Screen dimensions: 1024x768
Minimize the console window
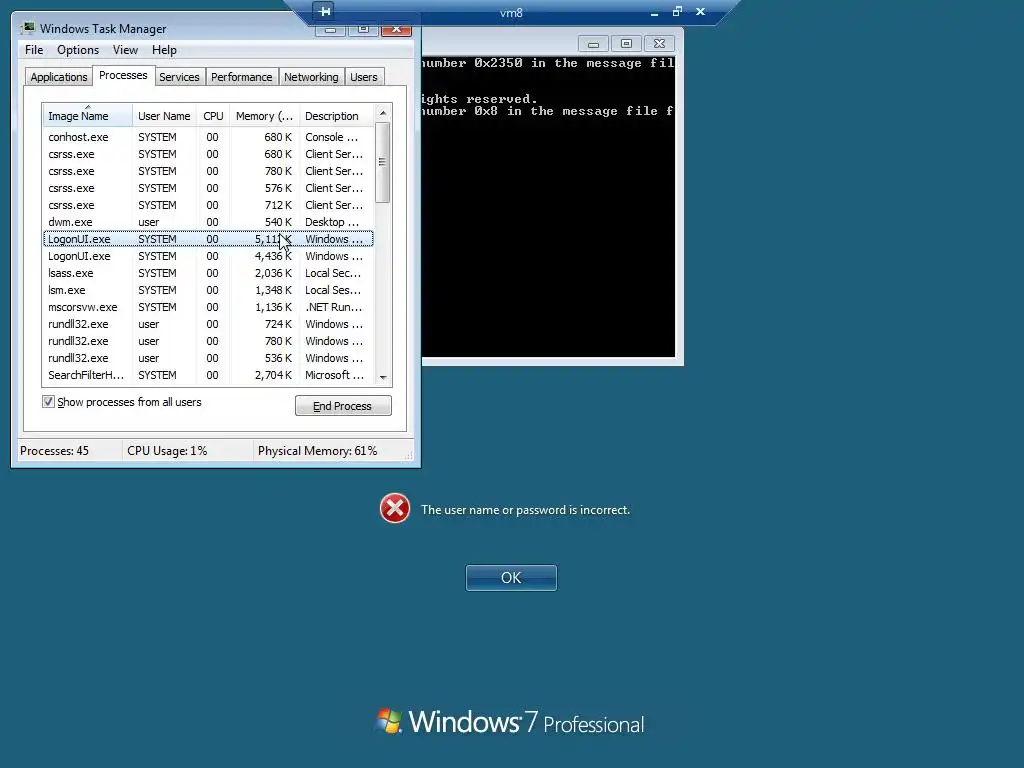tap(593, 44)
